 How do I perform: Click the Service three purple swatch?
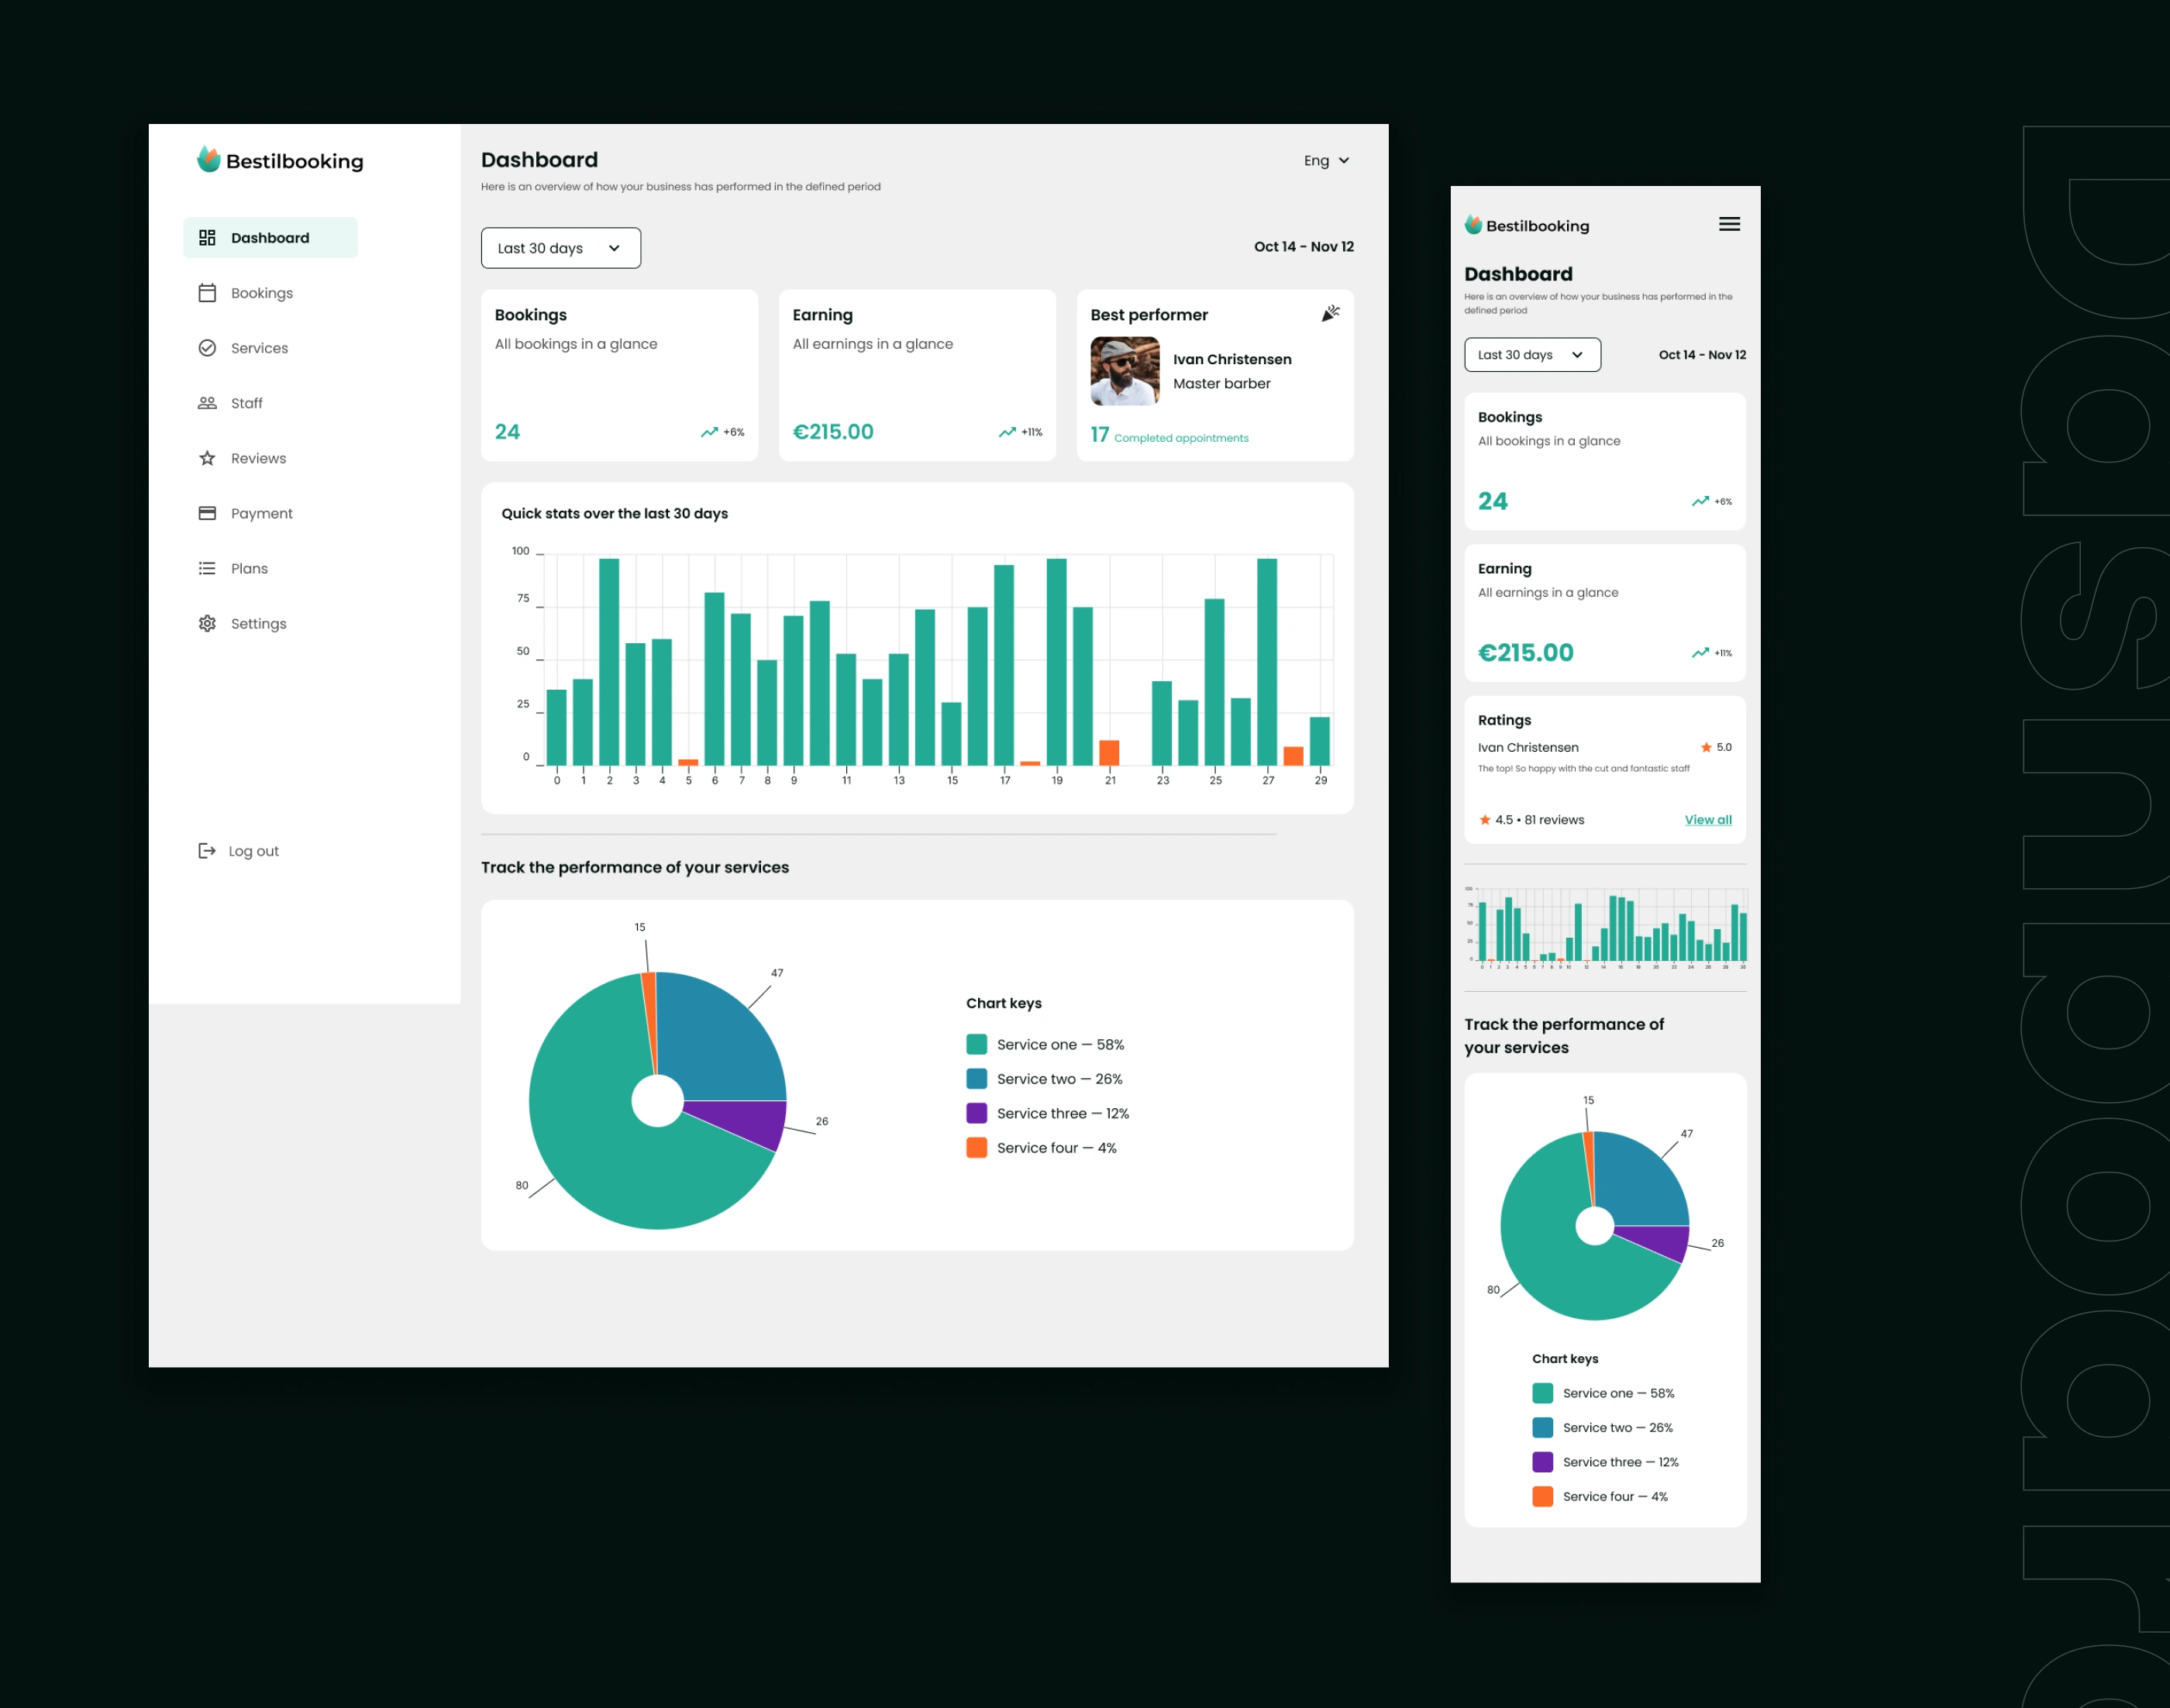[976, 1113]
